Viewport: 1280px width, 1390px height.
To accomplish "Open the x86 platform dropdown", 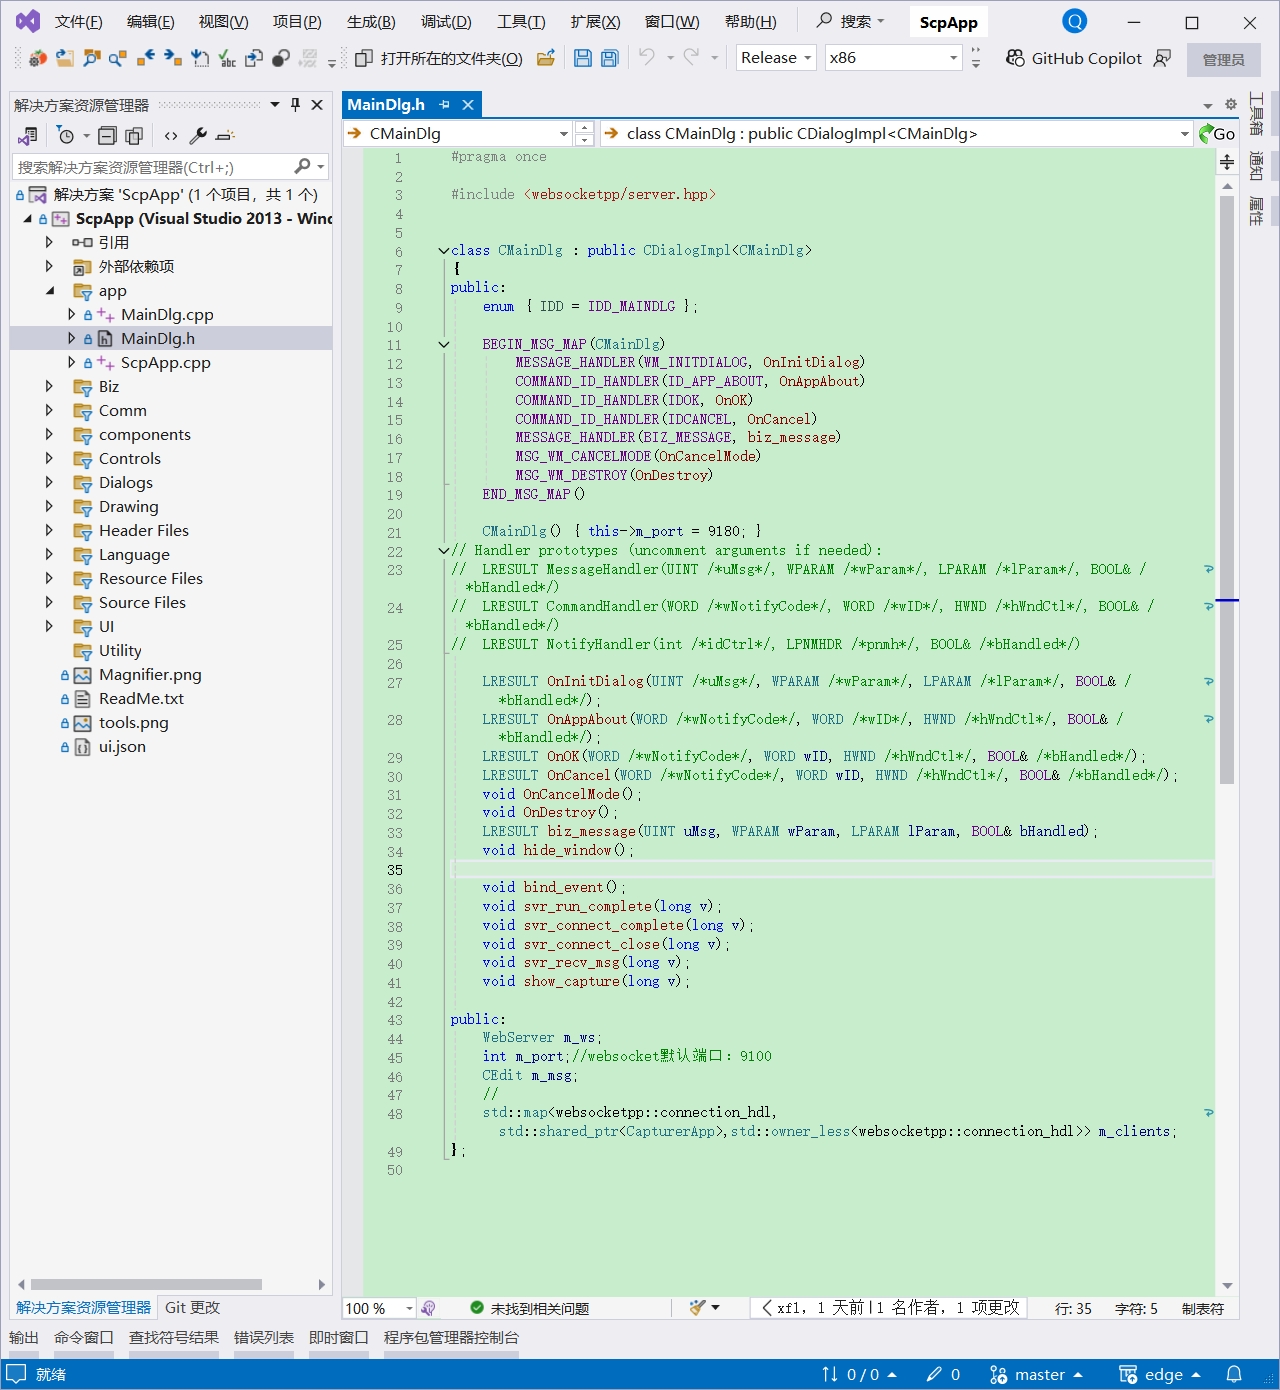I will (892, 58).
